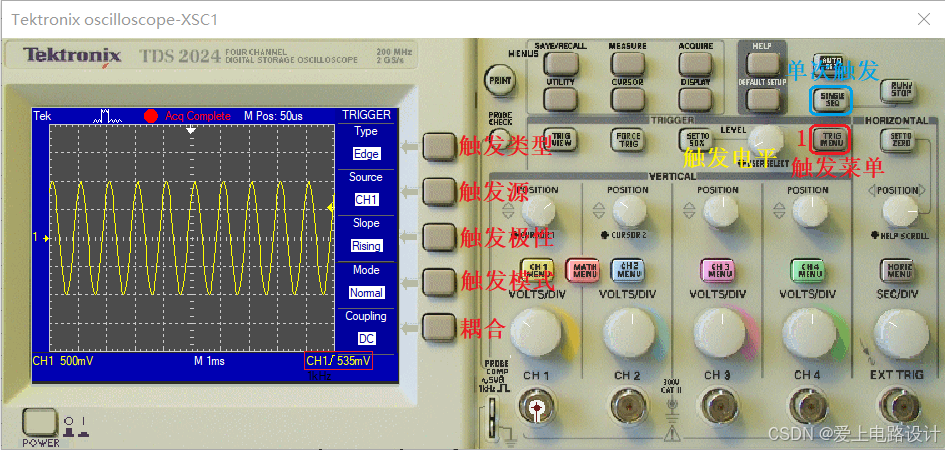The height and width of the screenshot is (450, 945).
Task: Open the CURSOR menu button
Action: coord(627,98)
